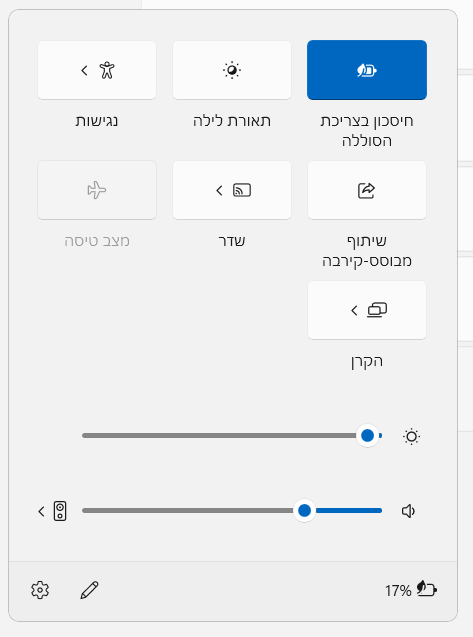
Task: Click the volume slider thumb
Action: coord(304,511)
